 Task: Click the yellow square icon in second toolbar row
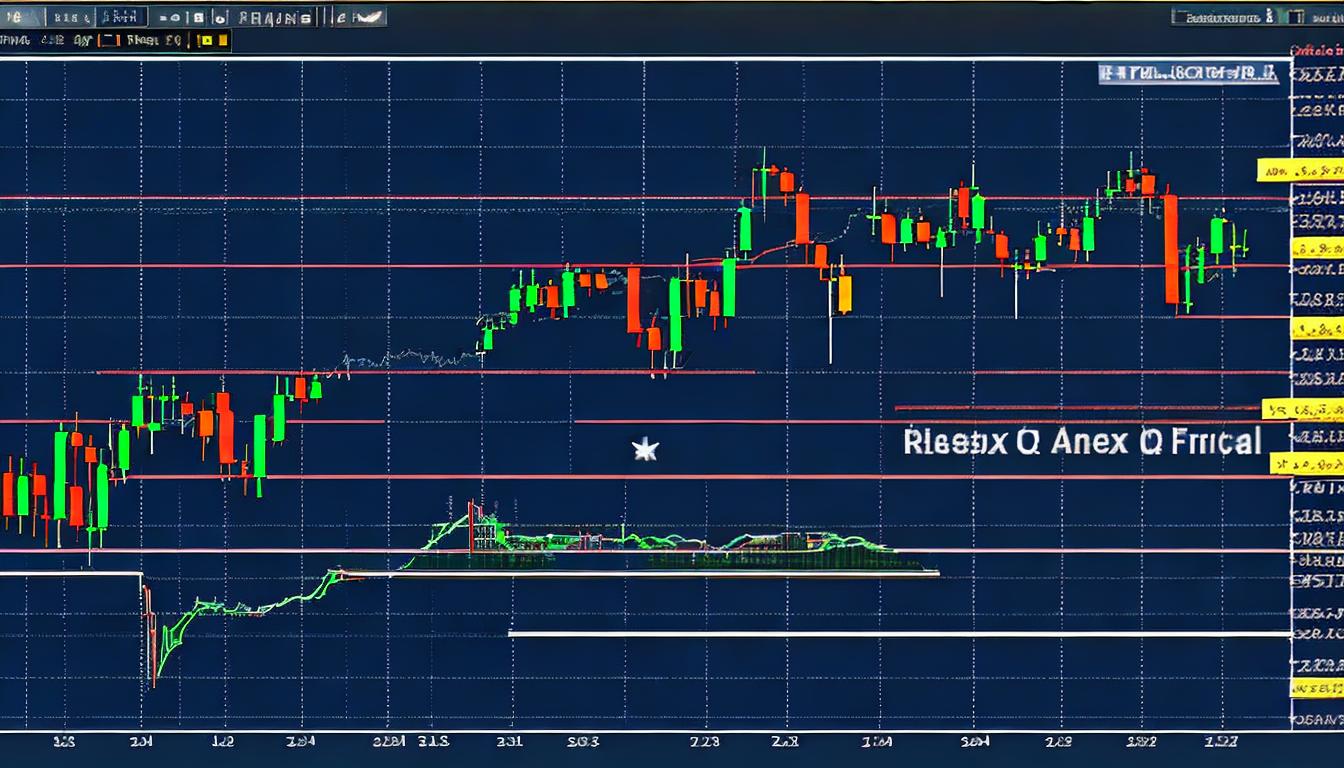pyautogui.click(x=207, y=41)
